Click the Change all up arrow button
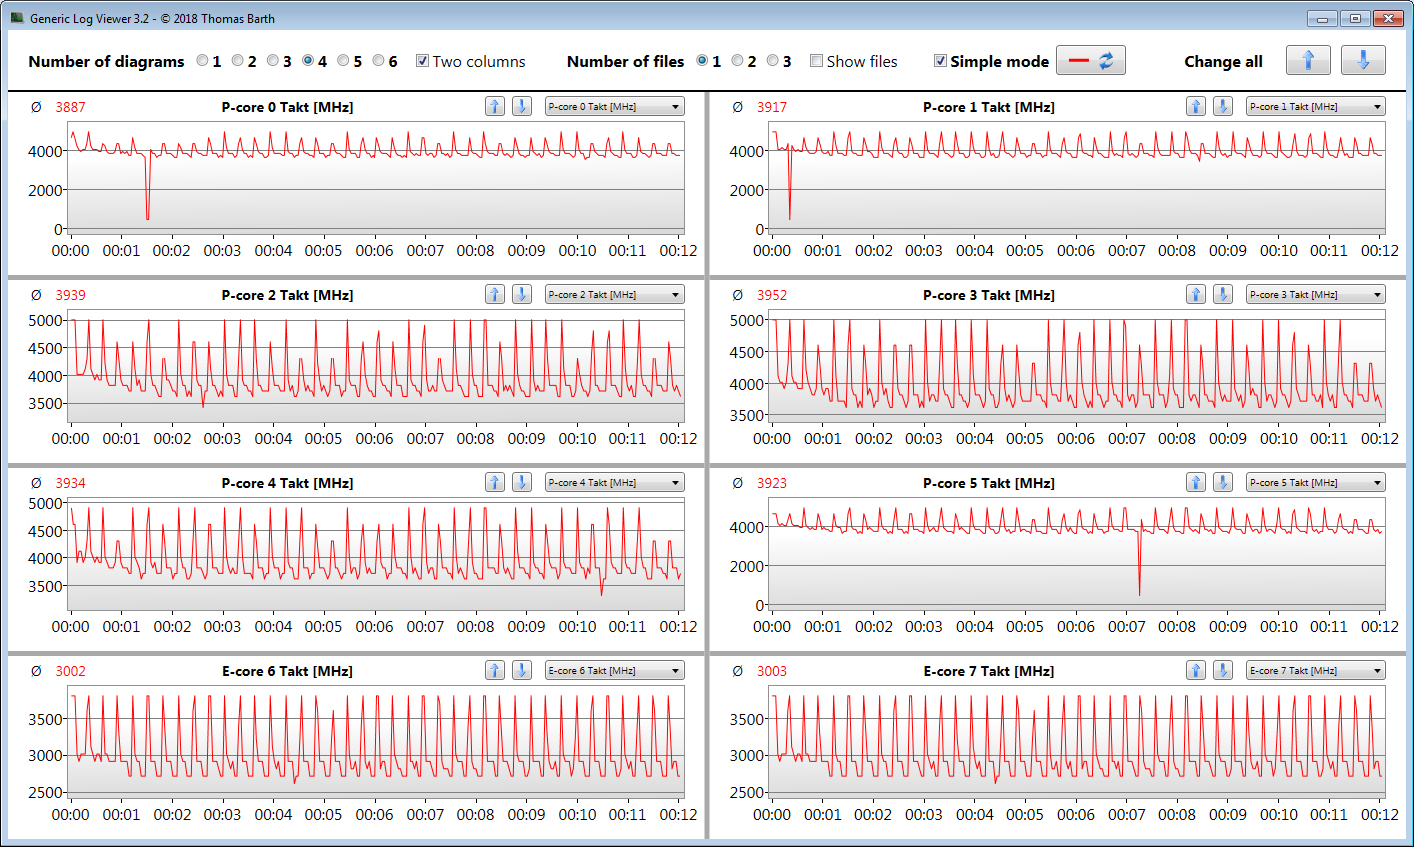 click(x=1307, y=61)
